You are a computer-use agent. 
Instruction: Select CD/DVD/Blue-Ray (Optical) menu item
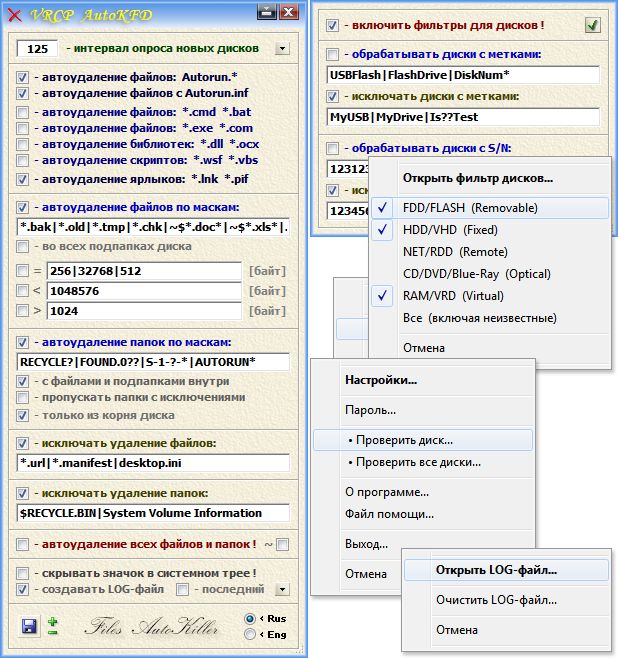pos(490,274)
